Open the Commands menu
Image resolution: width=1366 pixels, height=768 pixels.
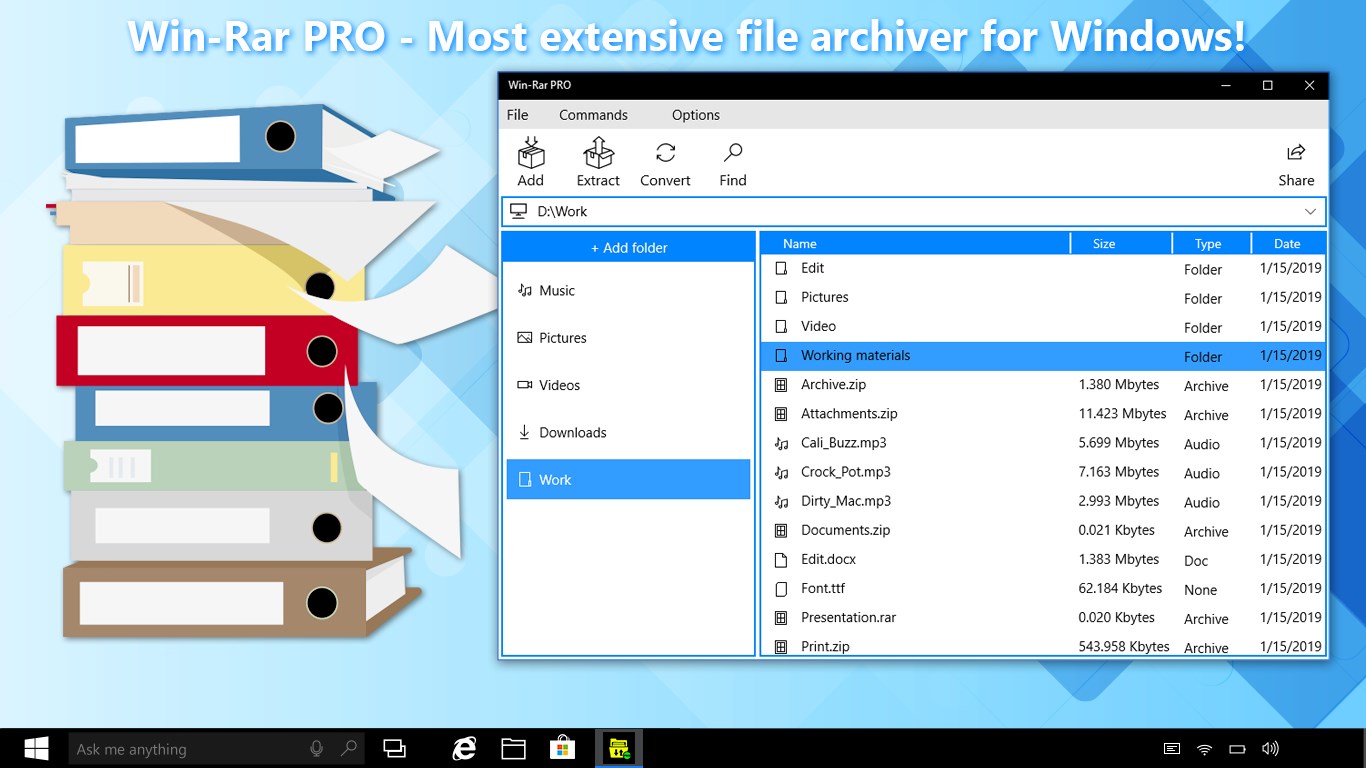point(593,115)
